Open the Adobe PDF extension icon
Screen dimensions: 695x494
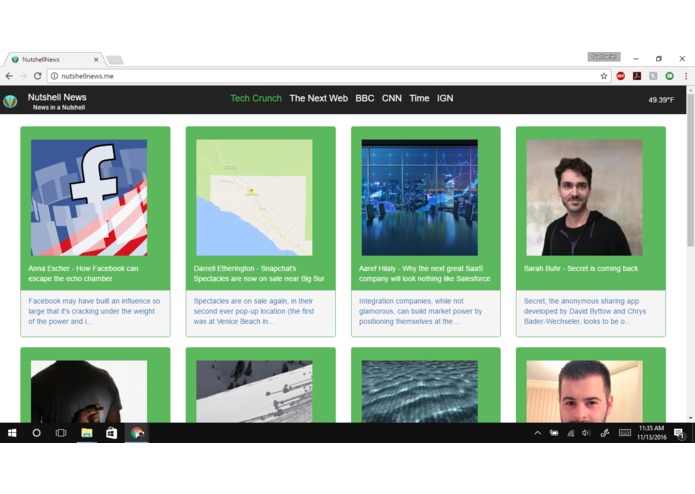tap(637, 76)
